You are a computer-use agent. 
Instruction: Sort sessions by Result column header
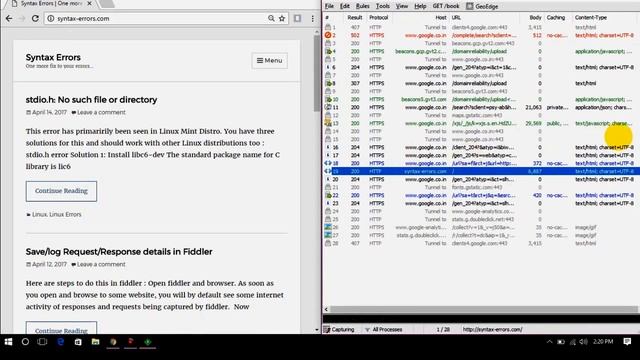tap(355, 18)
